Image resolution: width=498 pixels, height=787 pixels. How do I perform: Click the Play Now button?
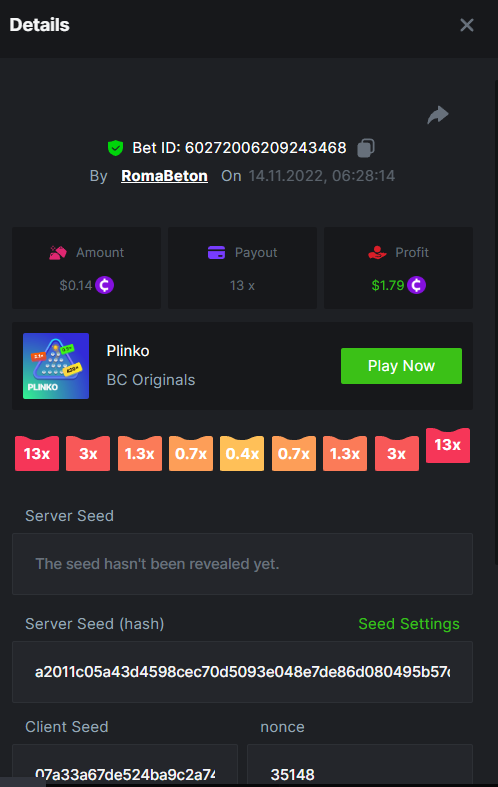point(401,366)
